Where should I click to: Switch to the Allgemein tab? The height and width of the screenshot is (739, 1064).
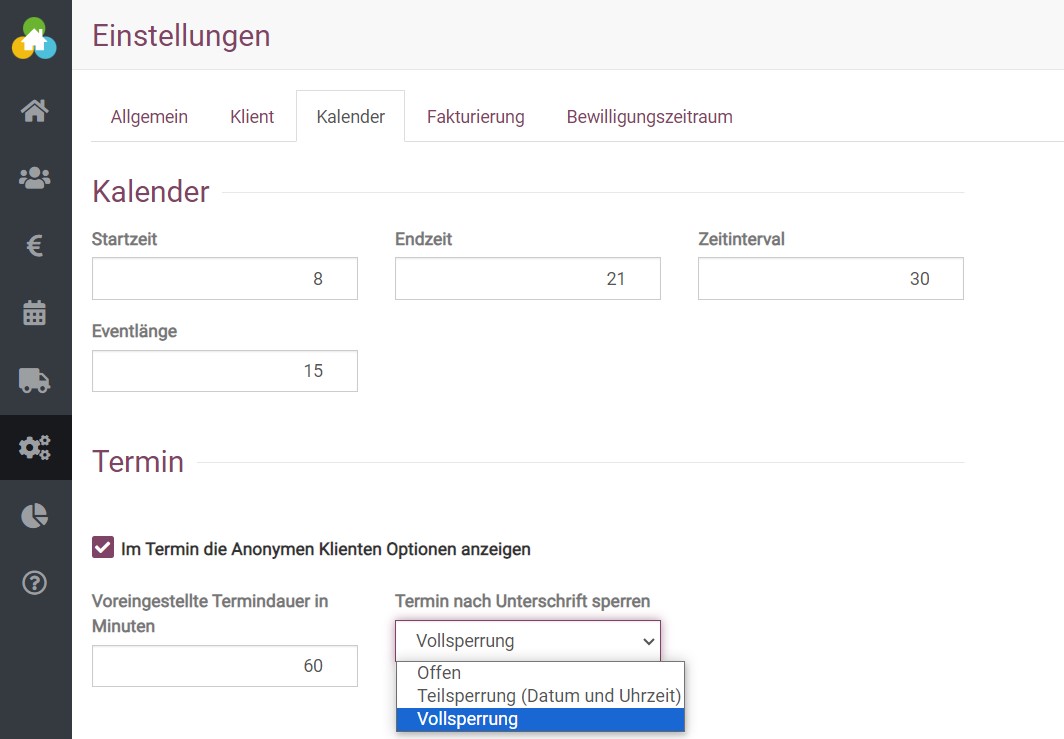[149, 117]
